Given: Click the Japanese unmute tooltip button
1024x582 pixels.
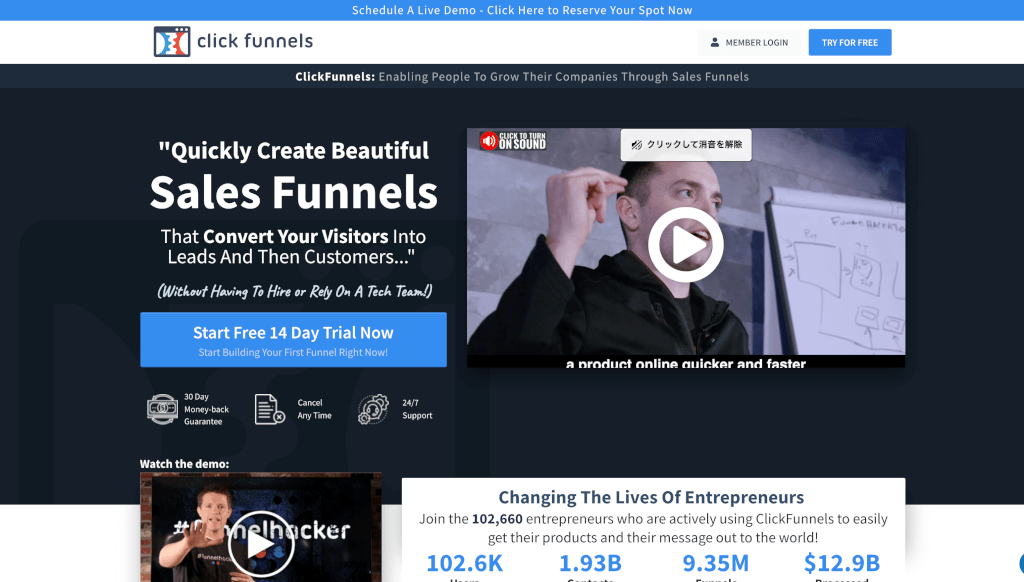Looking at the screenshot, I should pos(686,144).
